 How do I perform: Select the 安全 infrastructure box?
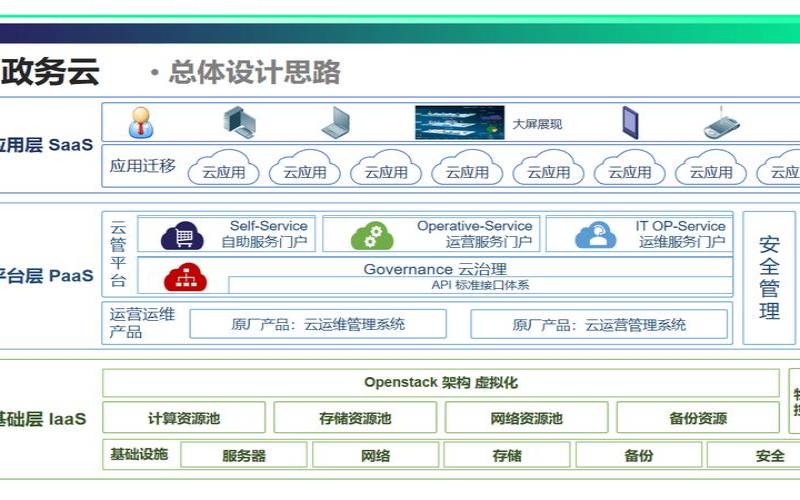pyautogui.click(x=754, y=455)
